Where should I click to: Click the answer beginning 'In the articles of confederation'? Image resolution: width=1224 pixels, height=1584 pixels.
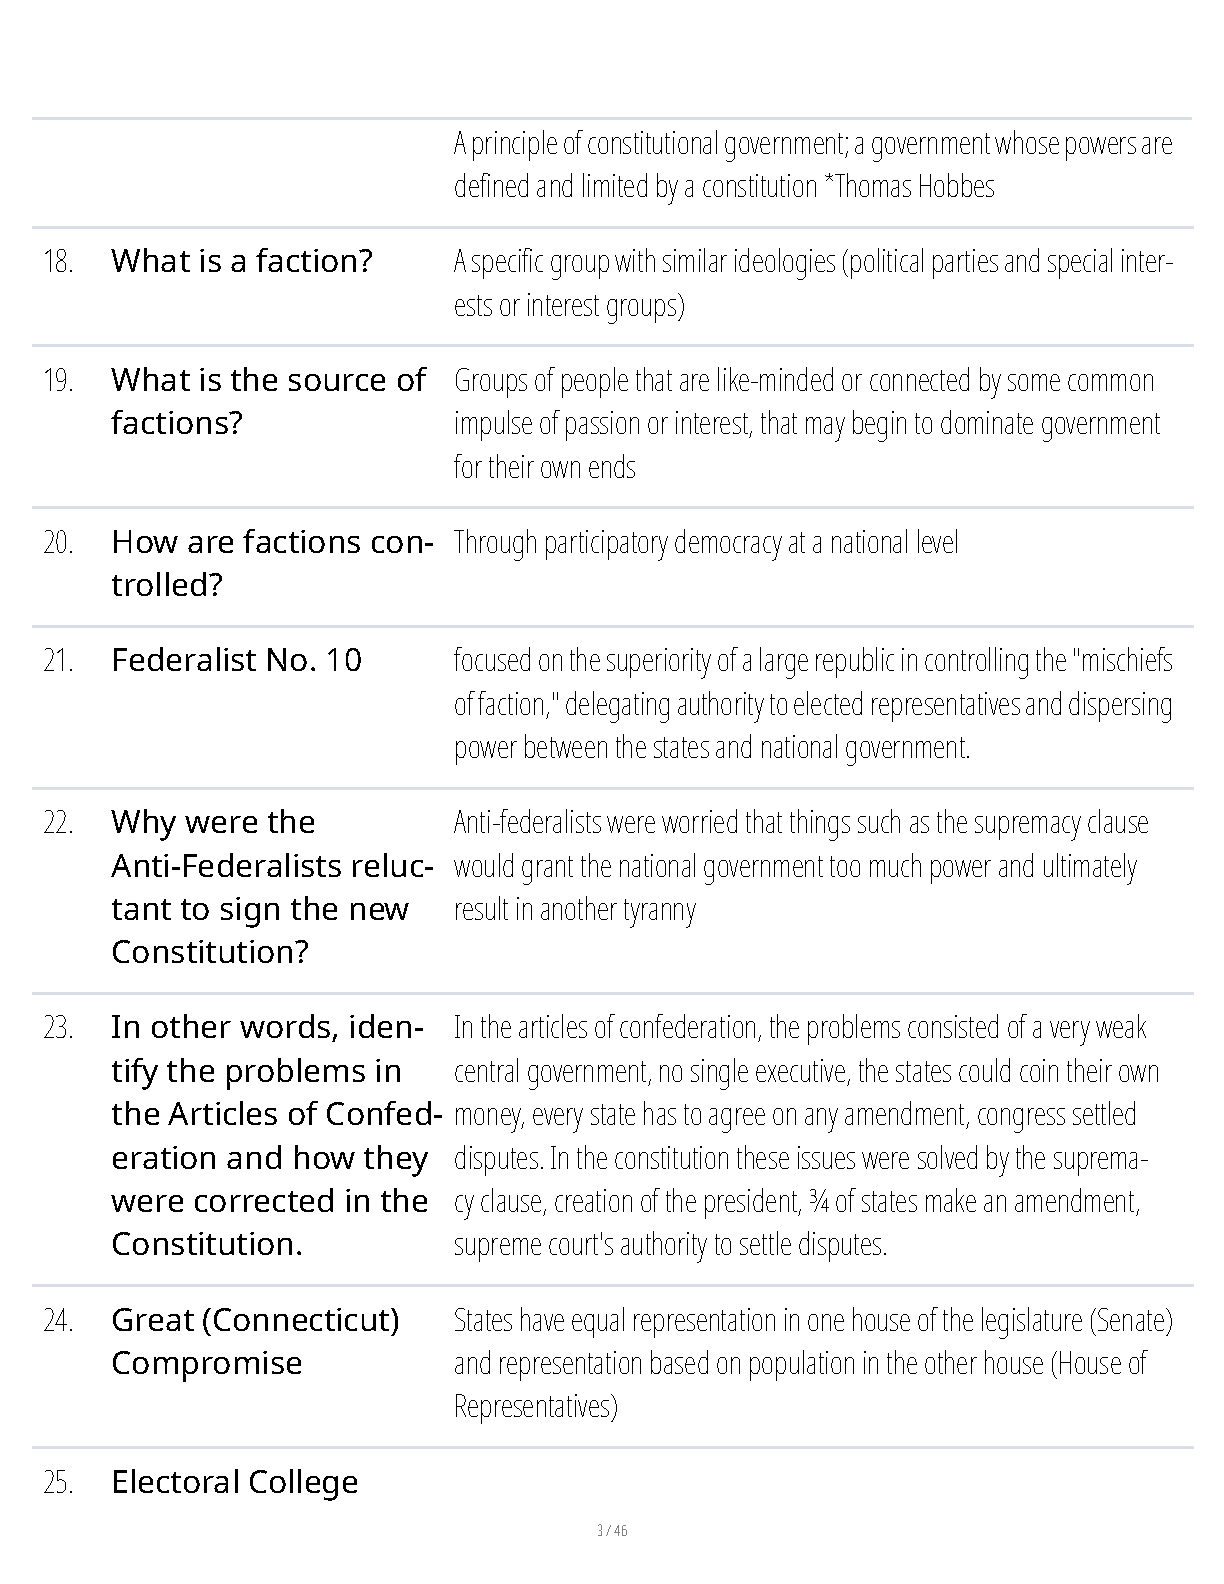pos(807,1136)
